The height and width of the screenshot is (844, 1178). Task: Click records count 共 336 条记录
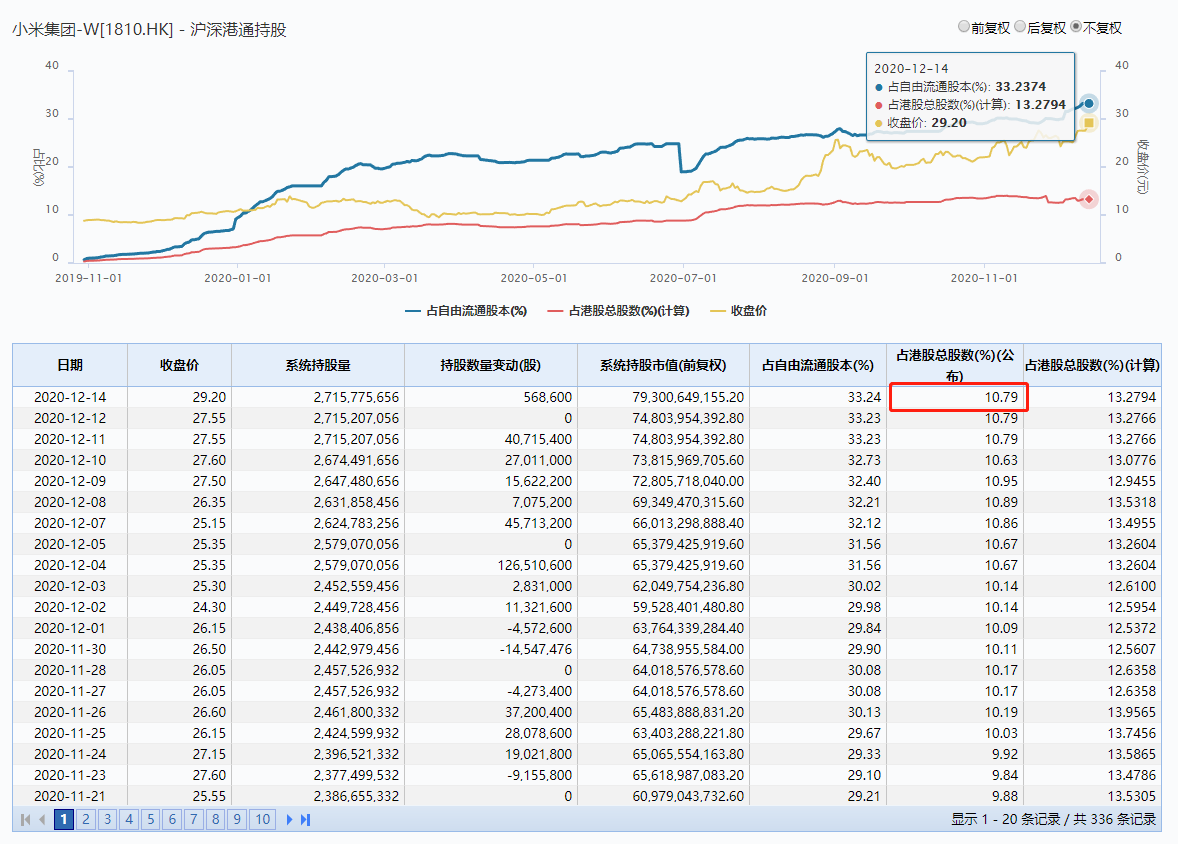(1114, 819)
